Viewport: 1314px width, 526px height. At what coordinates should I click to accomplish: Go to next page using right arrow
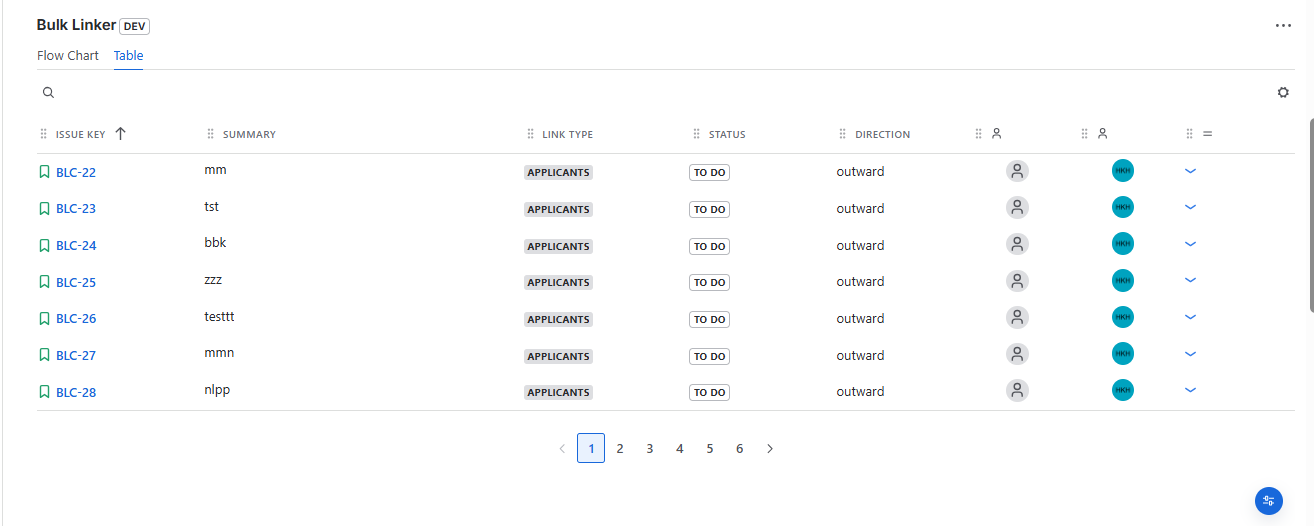[x=770, y=448]
